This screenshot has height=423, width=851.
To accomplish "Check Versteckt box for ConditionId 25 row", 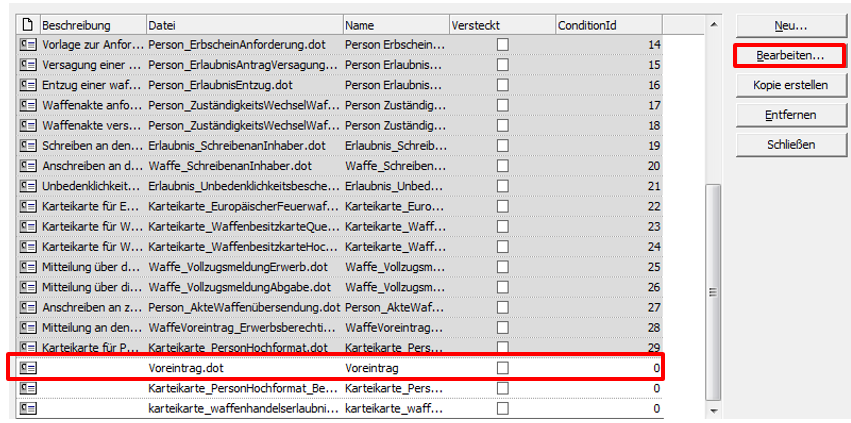I will [502, 267].
